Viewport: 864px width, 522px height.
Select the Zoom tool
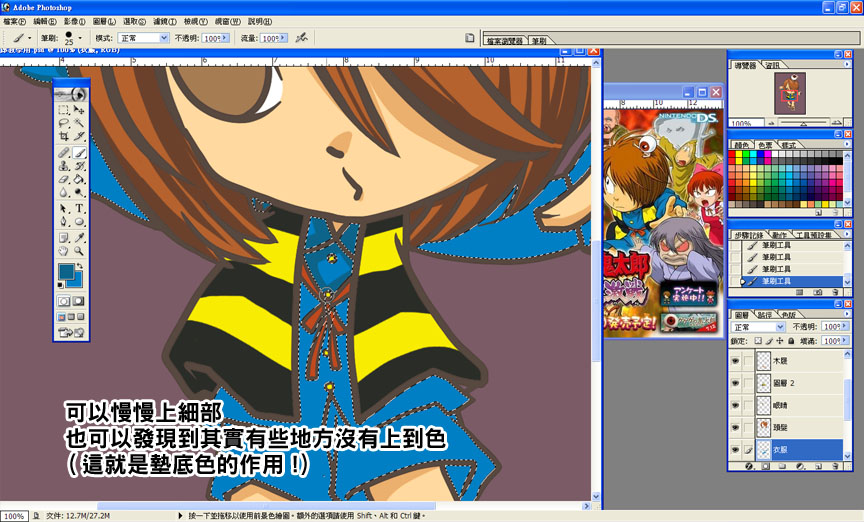coord(79,251)
